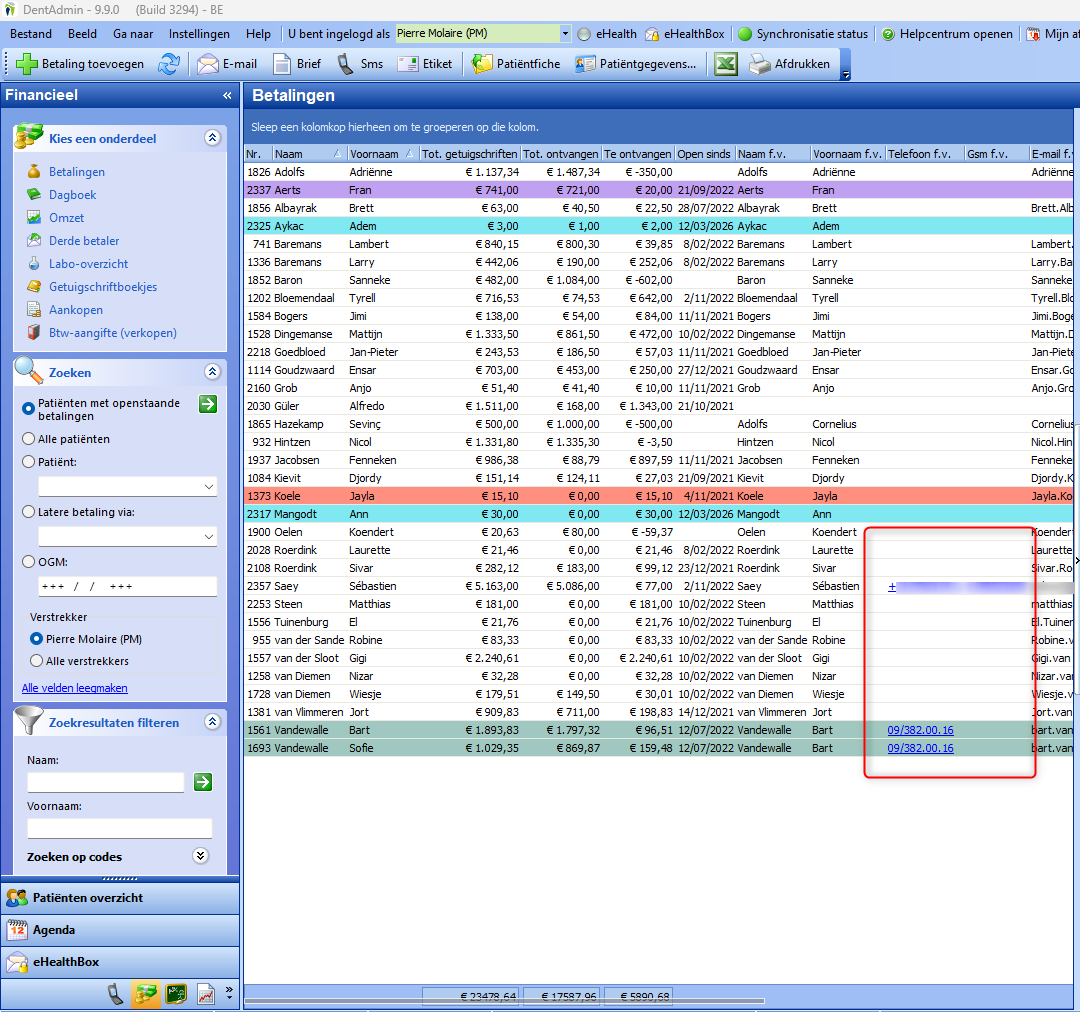The image size is (1080, 1012).
Task: Select Patiënten met openstaande betalingen radio button
Action: pyautogui.click(x=28, y=409)
